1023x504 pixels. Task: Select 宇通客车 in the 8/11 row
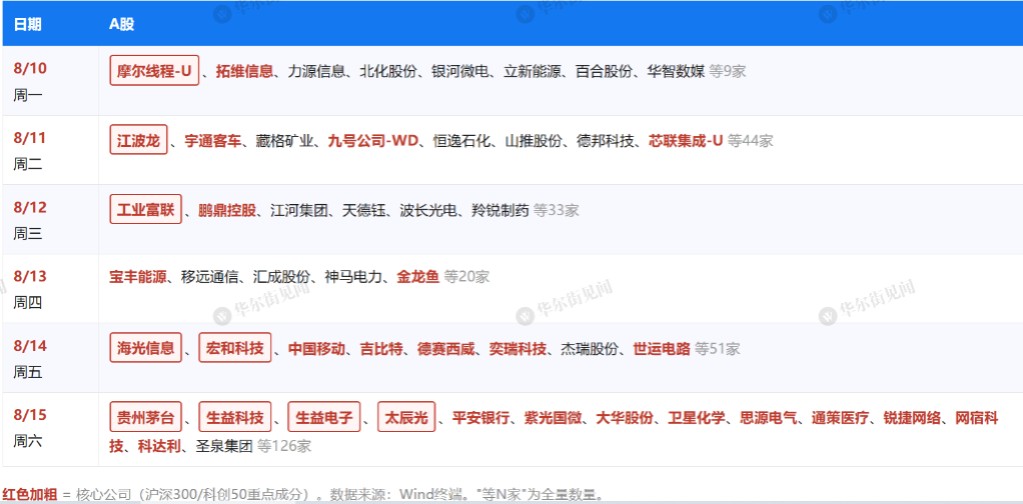(213, 141)
